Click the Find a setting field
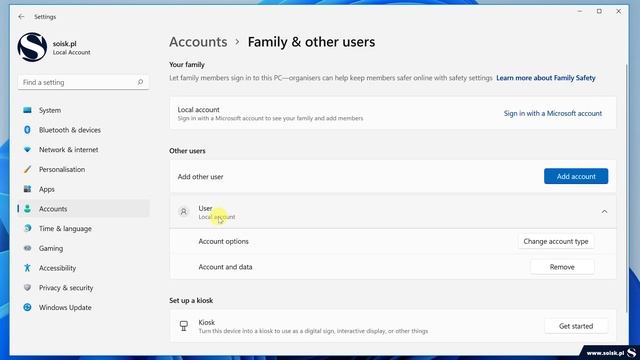This screenshot has width=640, height=360. [x=83, y=82]
